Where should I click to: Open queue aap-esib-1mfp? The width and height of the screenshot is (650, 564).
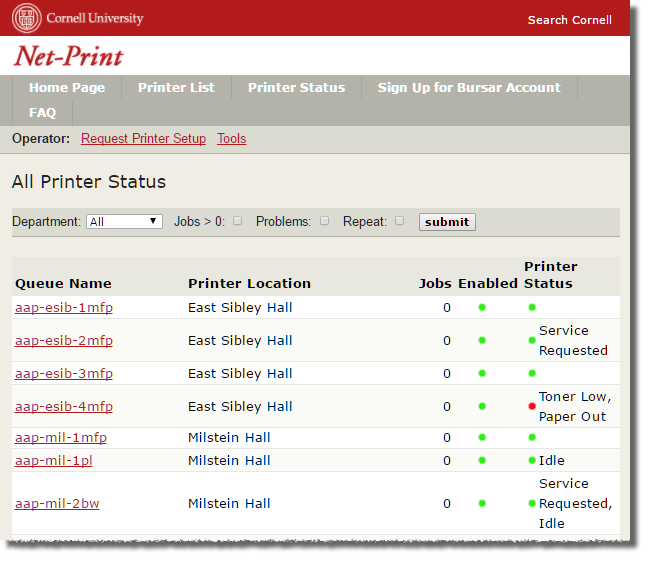click(64, 307)
